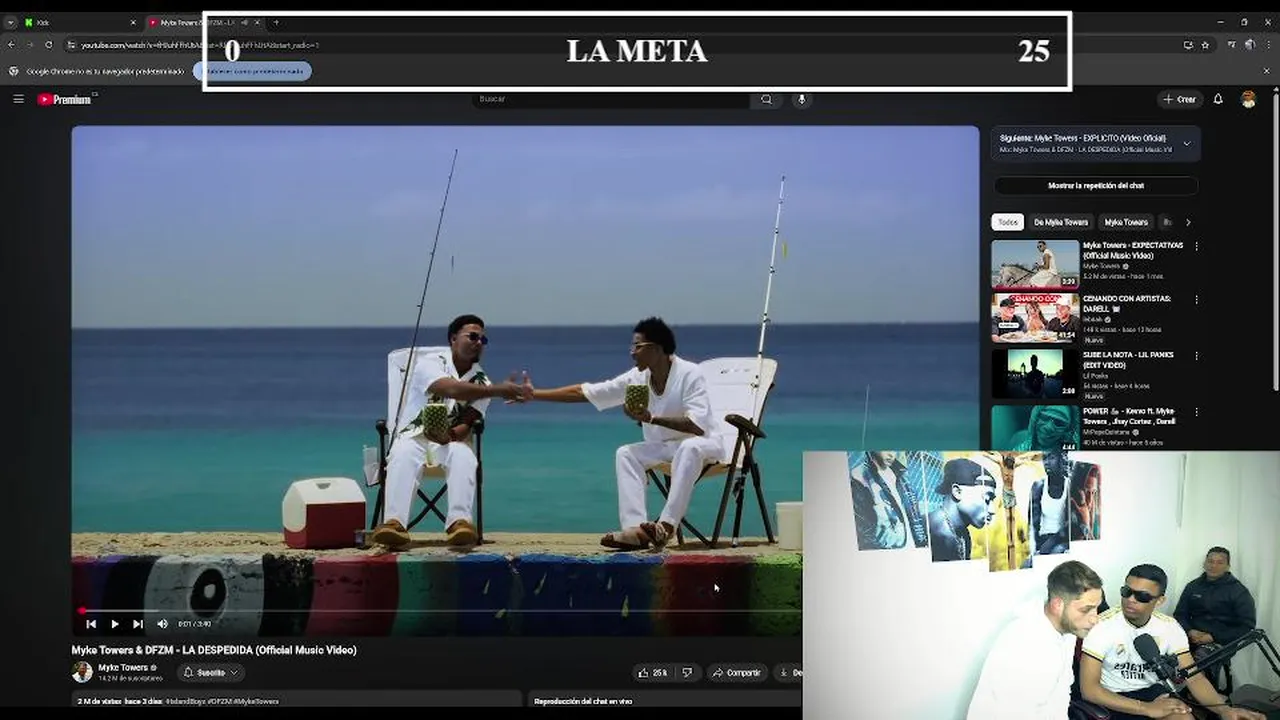The width and height of the screenshot is (1280, 720).
Task: Reload the page in Chrome
Action: click(48, 45)
